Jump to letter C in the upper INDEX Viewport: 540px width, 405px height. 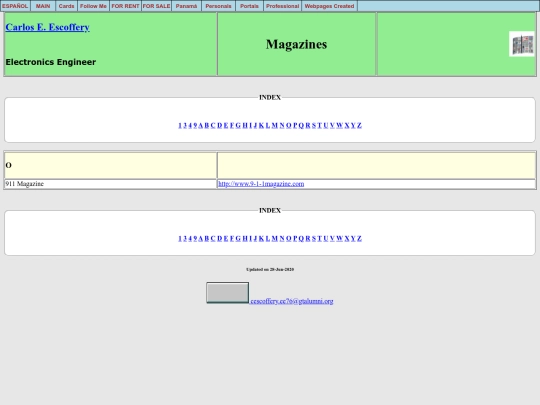tap(213, 125)
